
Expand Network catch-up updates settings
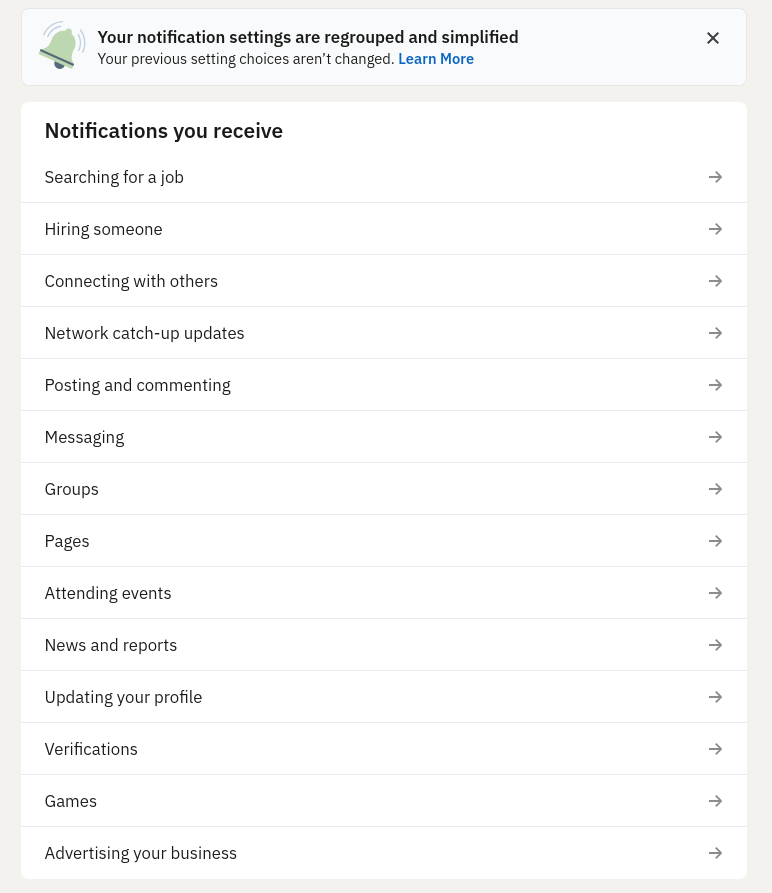[715, 333]
